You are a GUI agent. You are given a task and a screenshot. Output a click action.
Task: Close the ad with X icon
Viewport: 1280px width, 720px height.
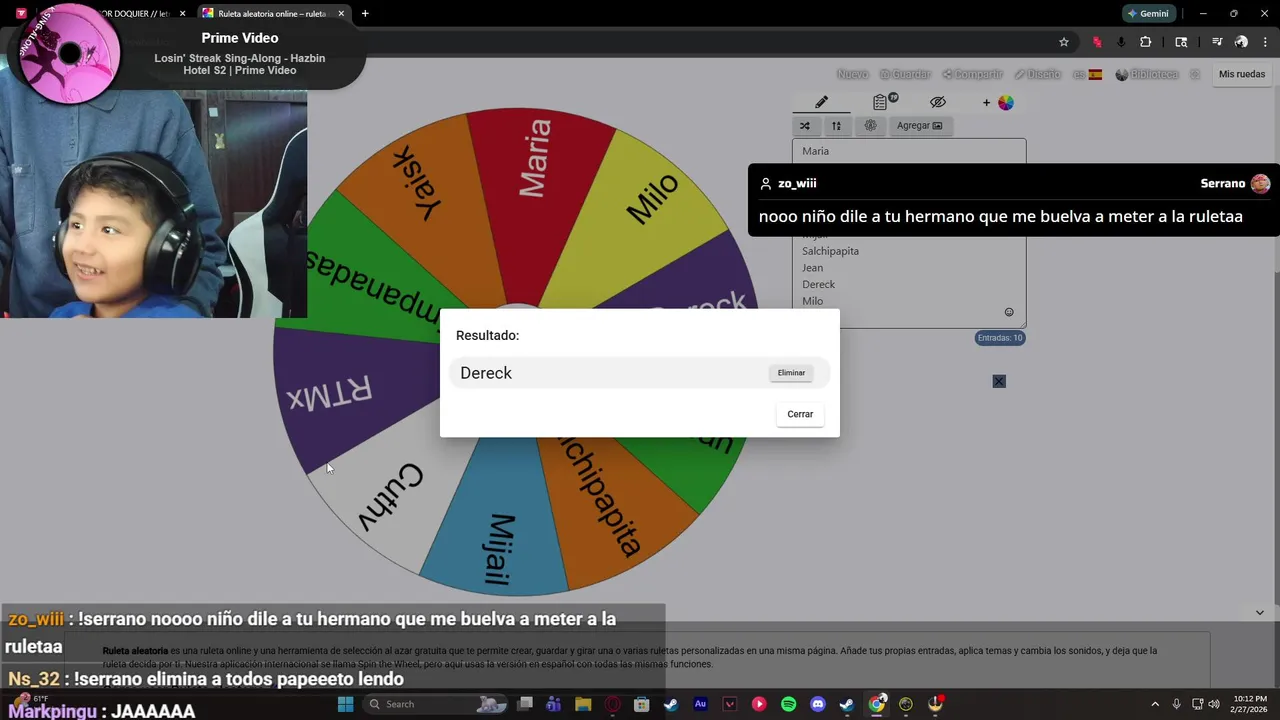pos(999,381)
